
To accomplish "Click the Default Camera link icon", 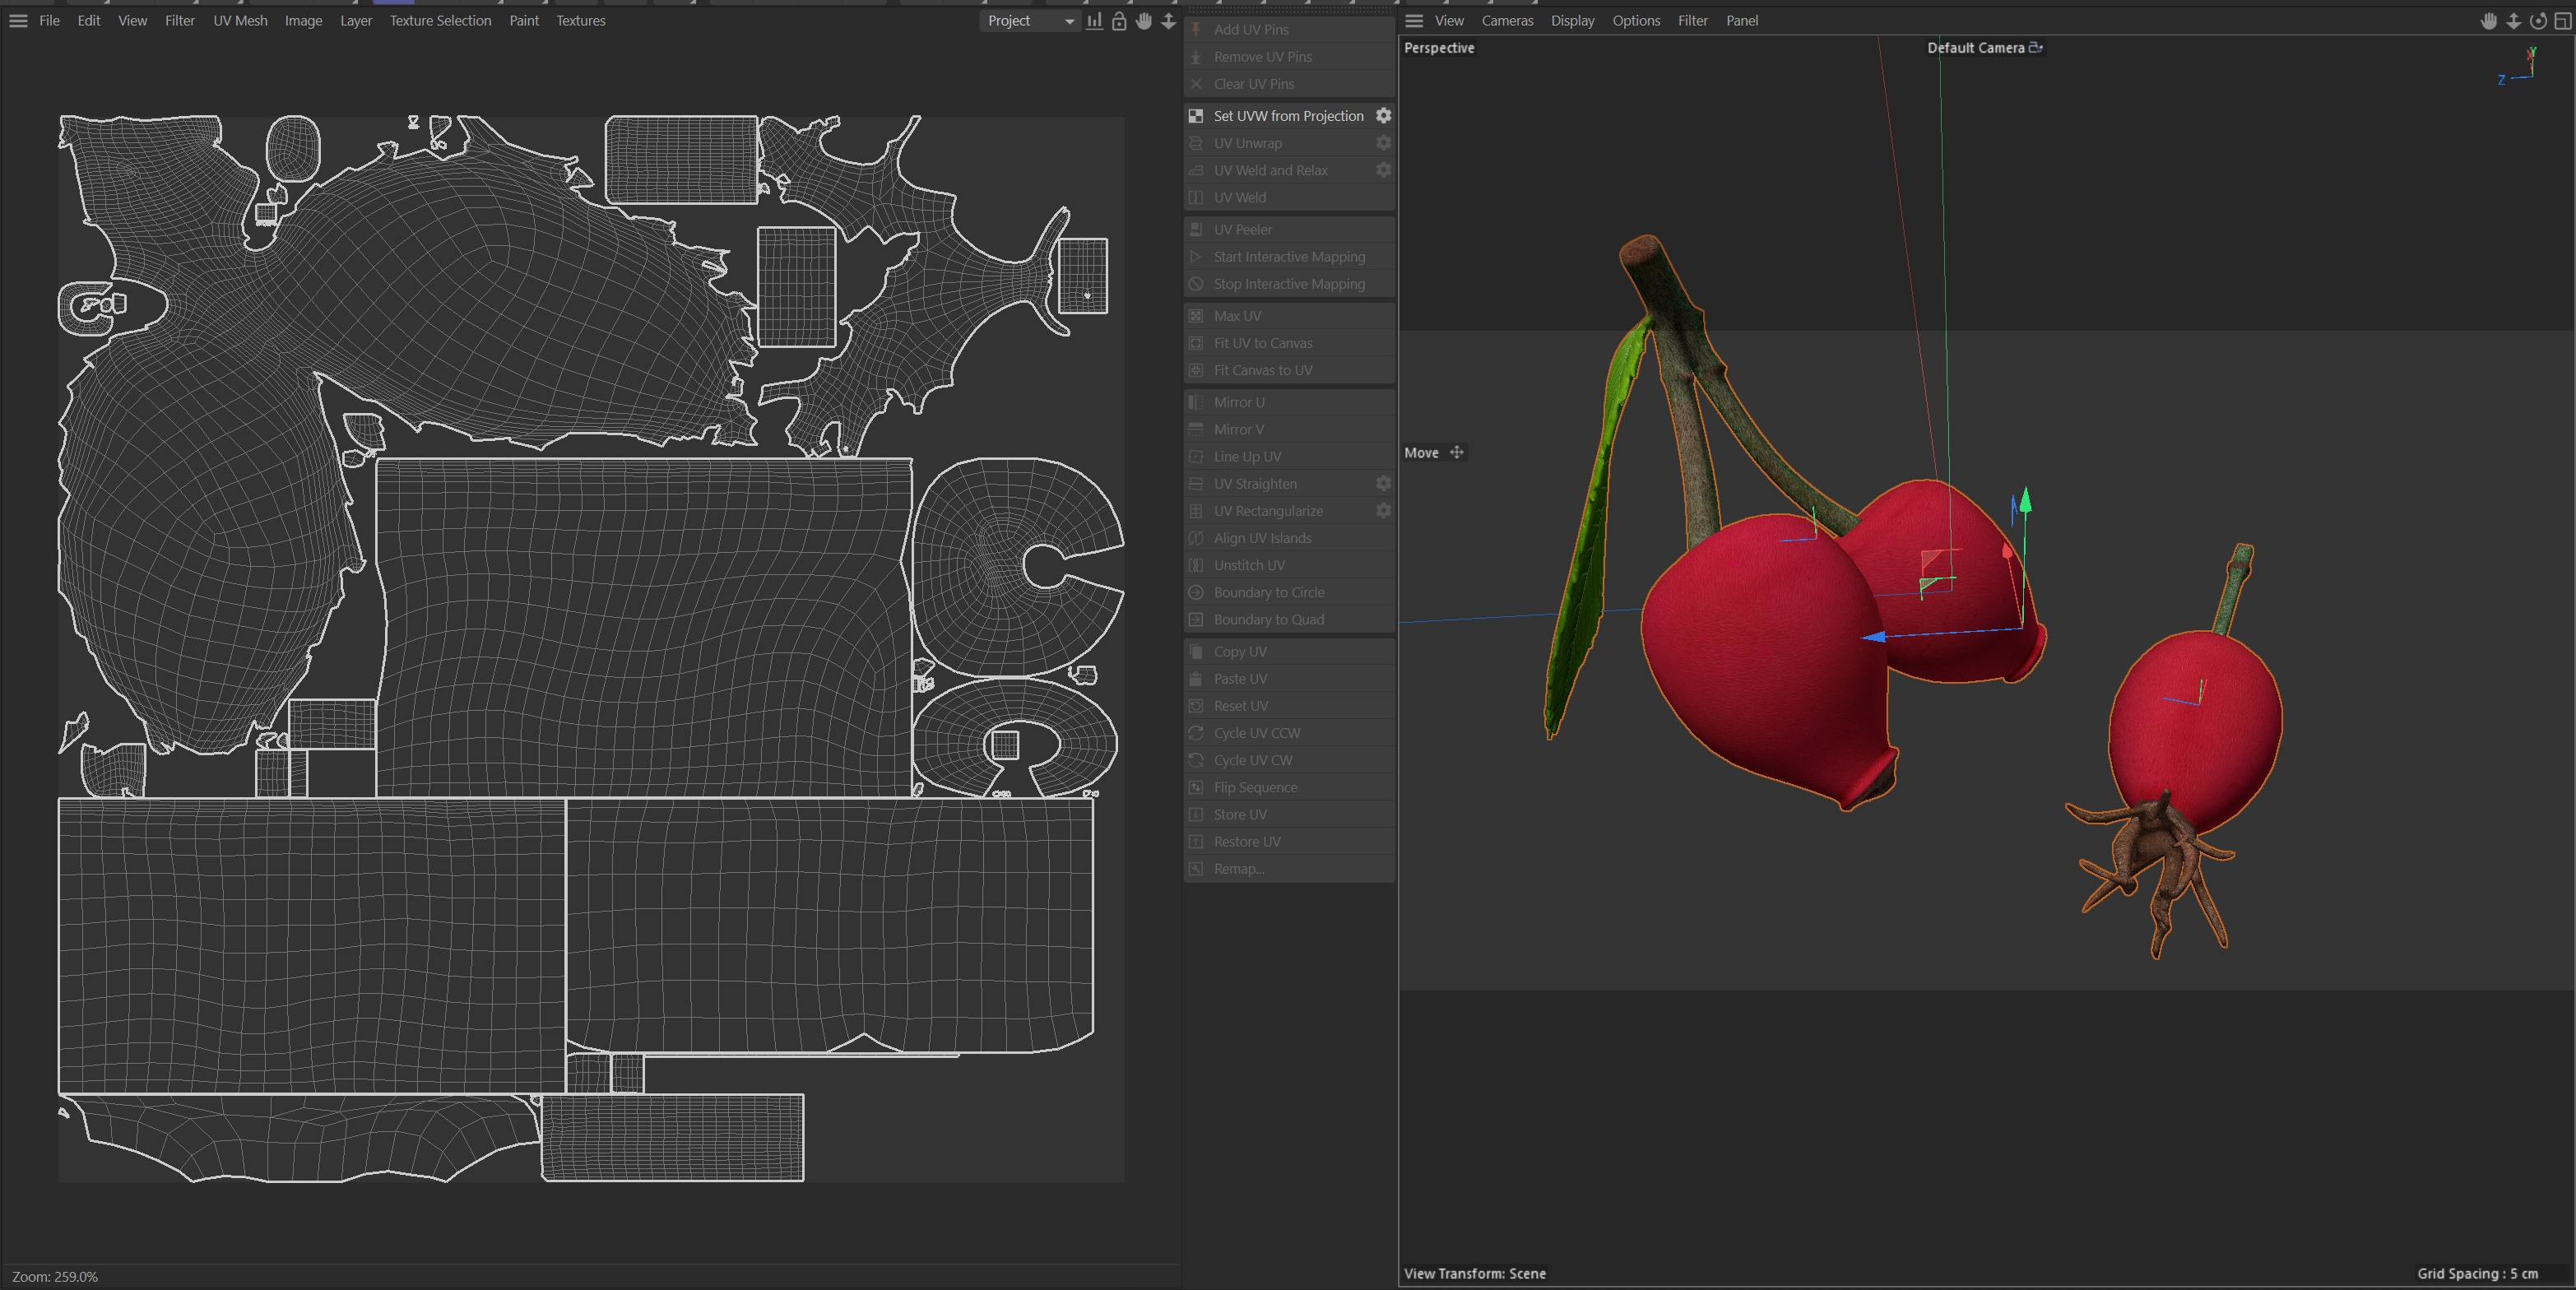I will tap(2036, 48).
